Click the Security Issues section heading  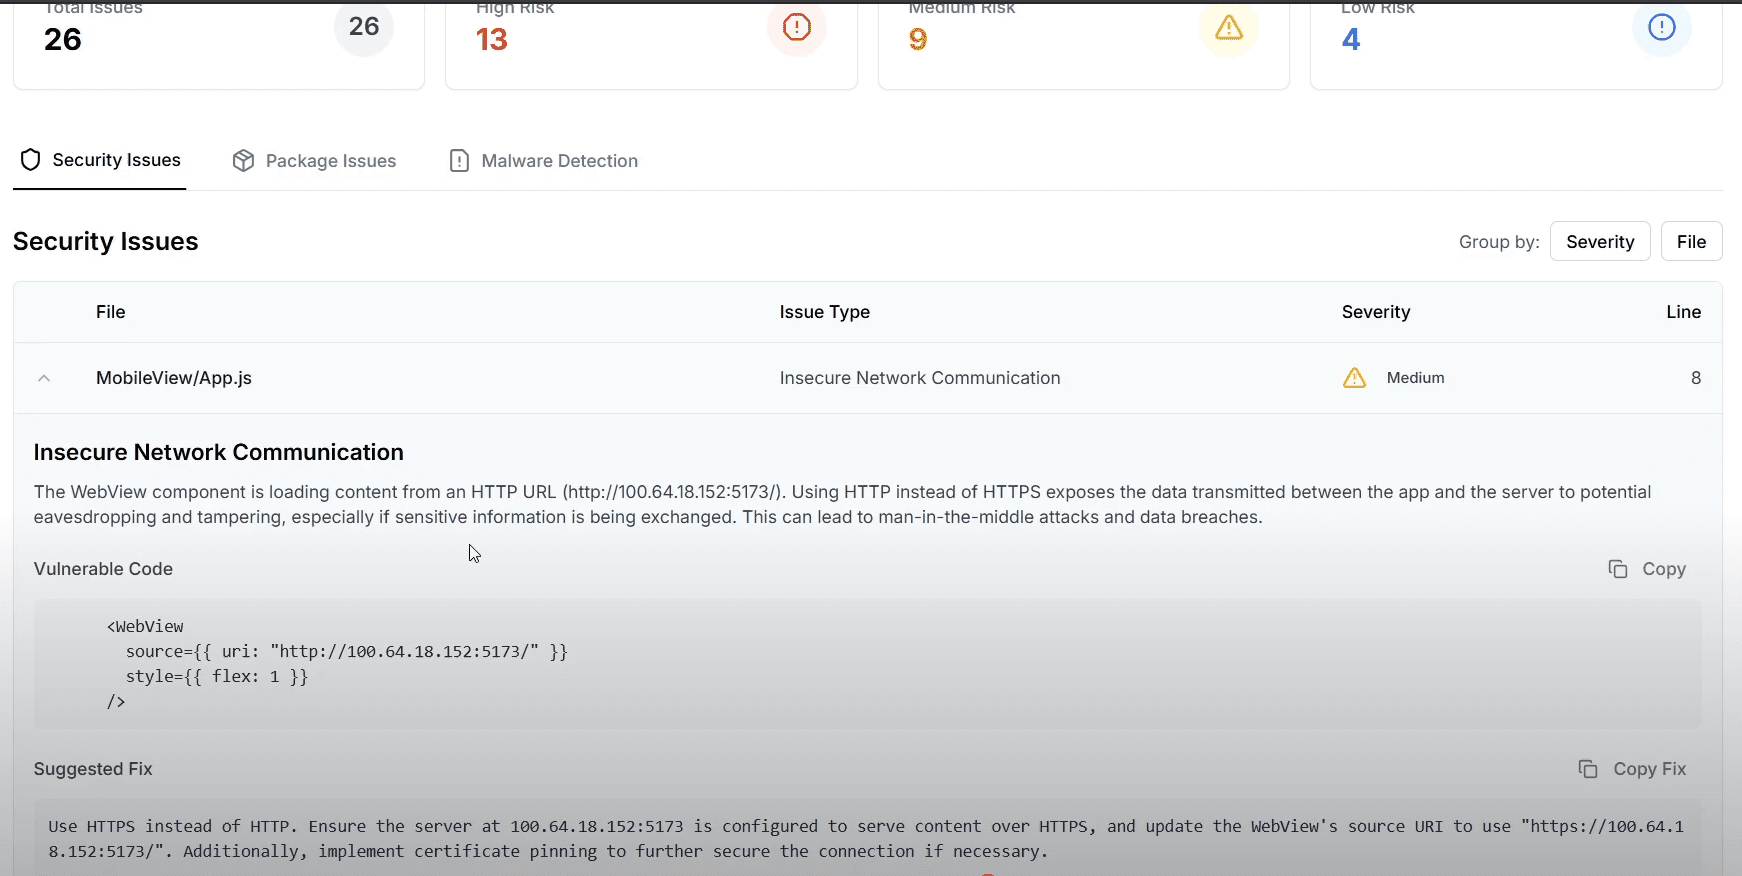click(x=106, y=241)
